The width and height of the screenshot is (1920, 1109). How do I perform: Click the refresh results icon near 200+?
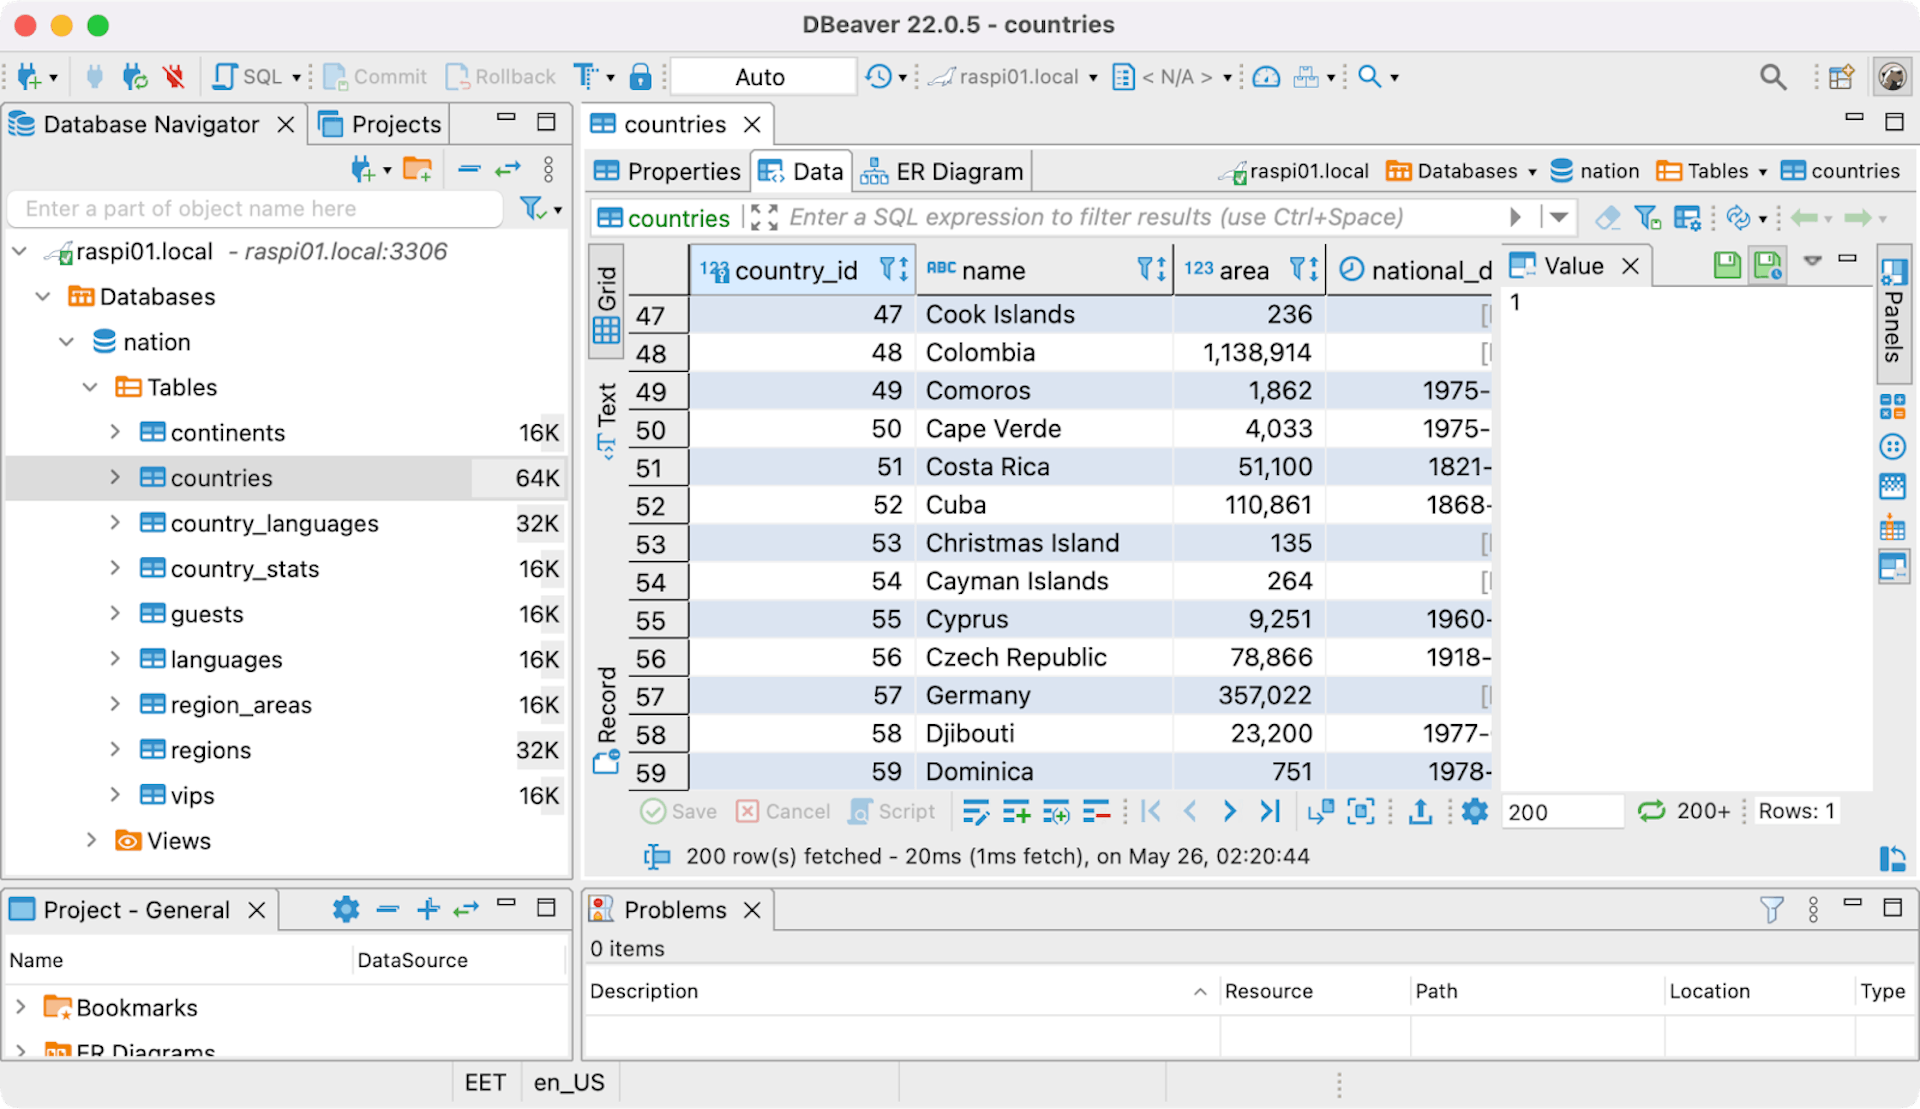[1651, 811]
